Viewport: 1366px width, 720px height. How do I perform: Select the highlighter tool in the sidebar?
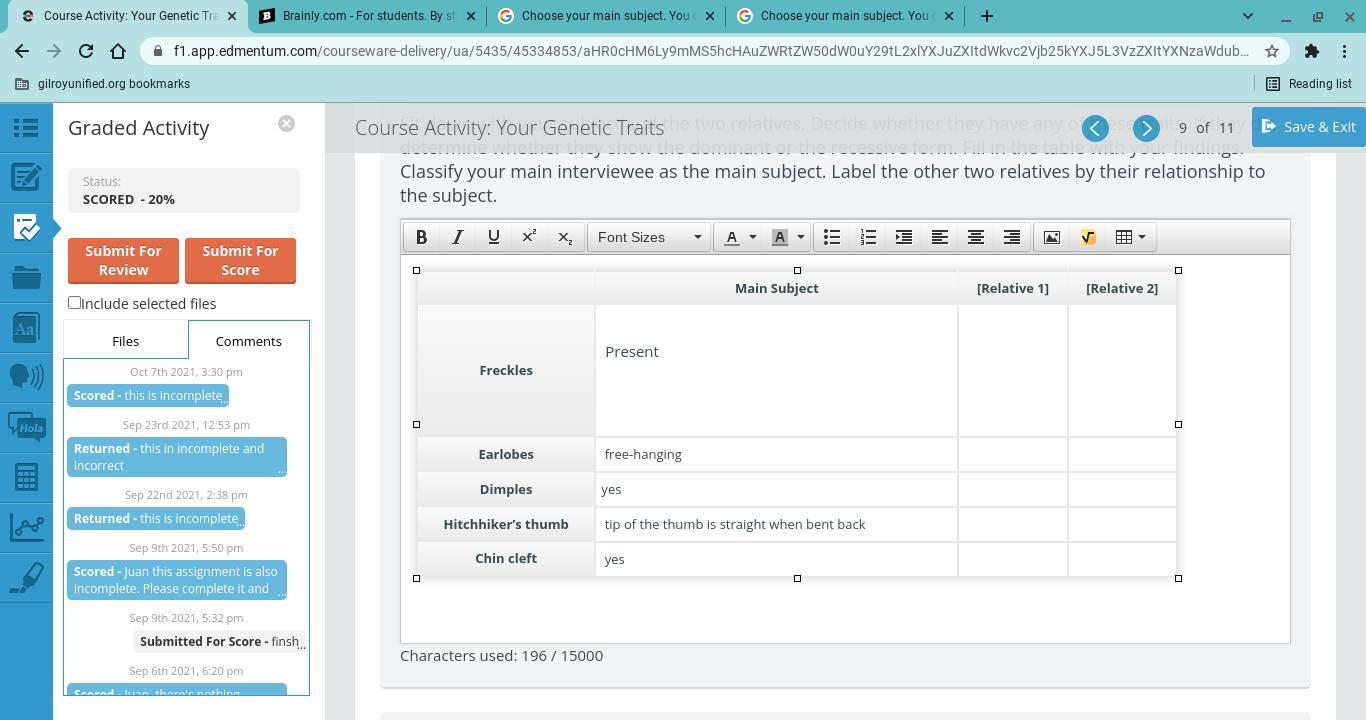[x=26, y=577]
